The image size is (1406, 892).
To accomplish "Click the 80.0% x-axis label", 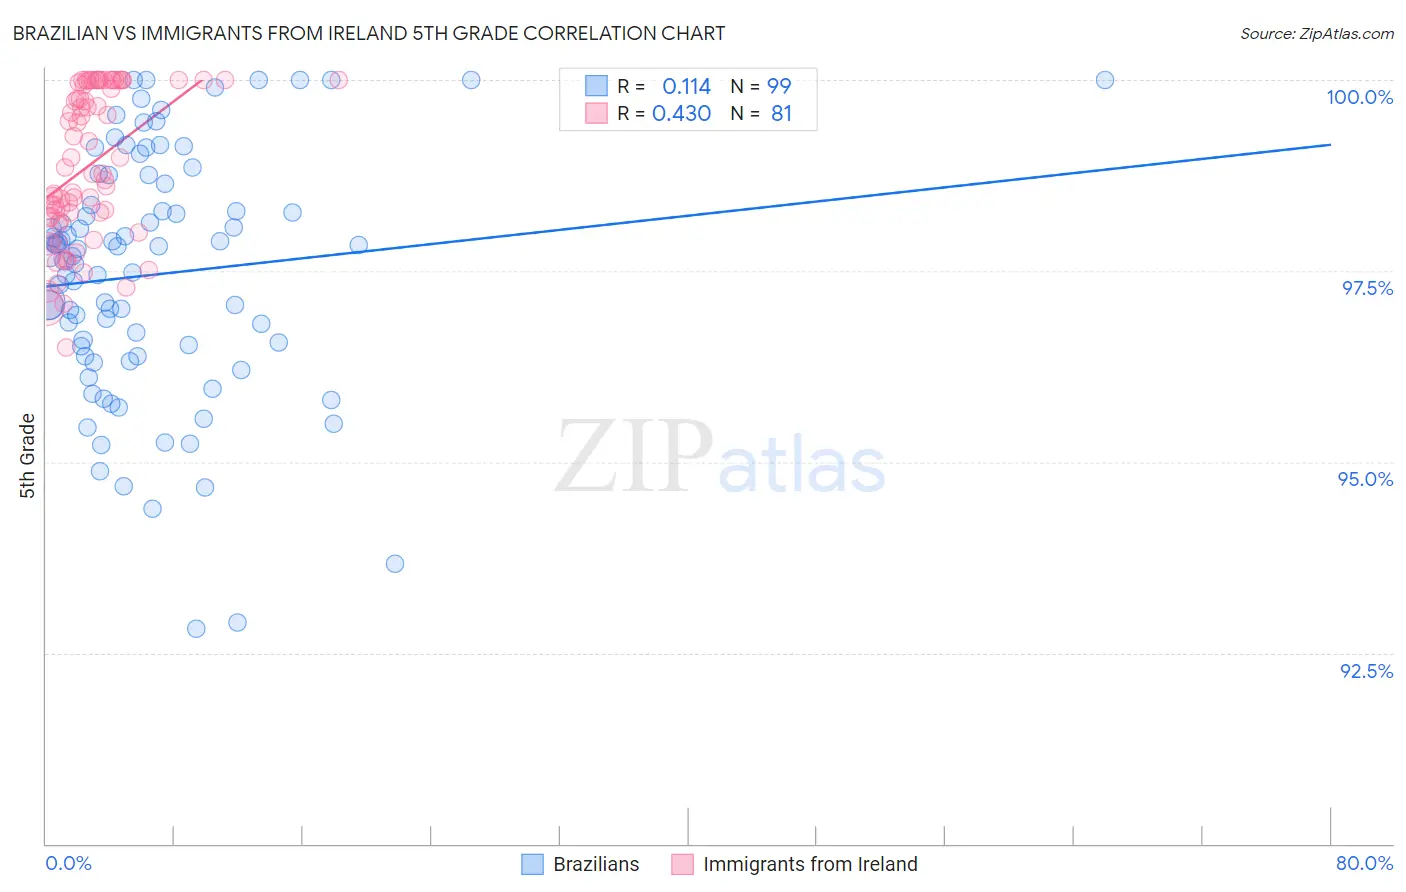I will tap(1364, 863).
